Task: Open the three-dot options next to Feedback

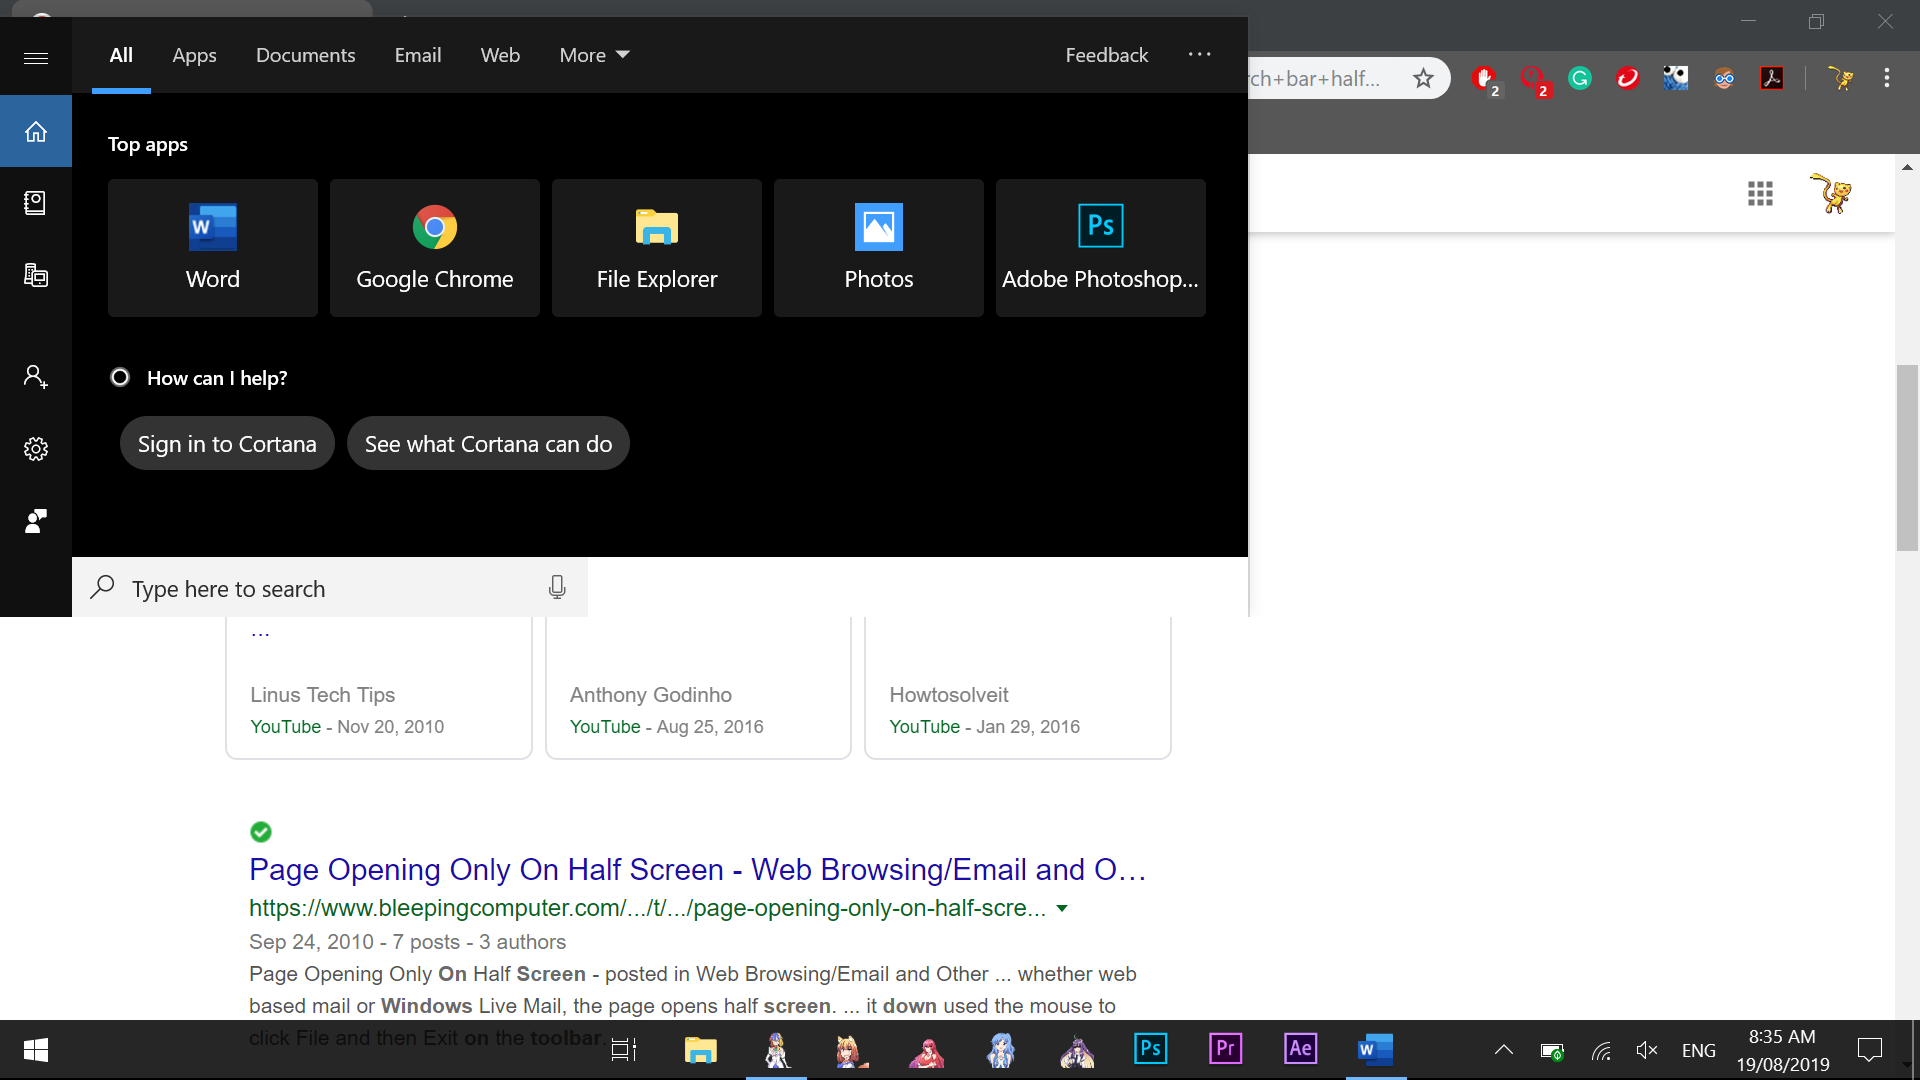Action: 1199,55
